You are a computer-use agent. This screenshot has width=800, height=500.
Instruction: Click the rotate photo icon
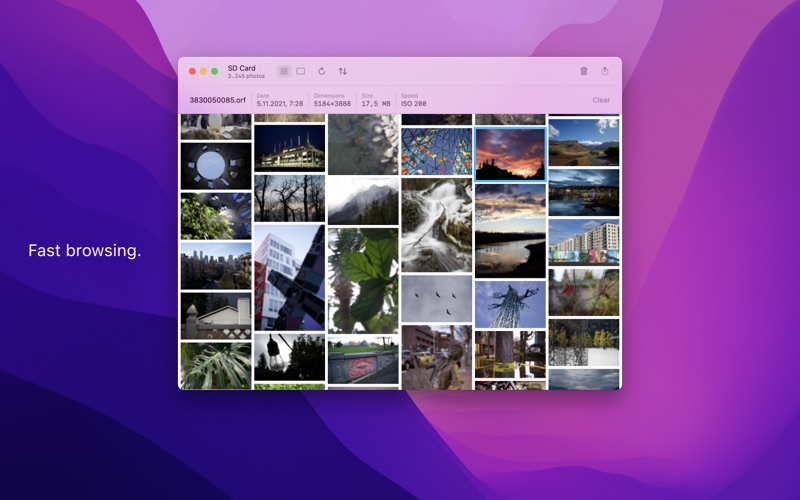pos(321,71)
